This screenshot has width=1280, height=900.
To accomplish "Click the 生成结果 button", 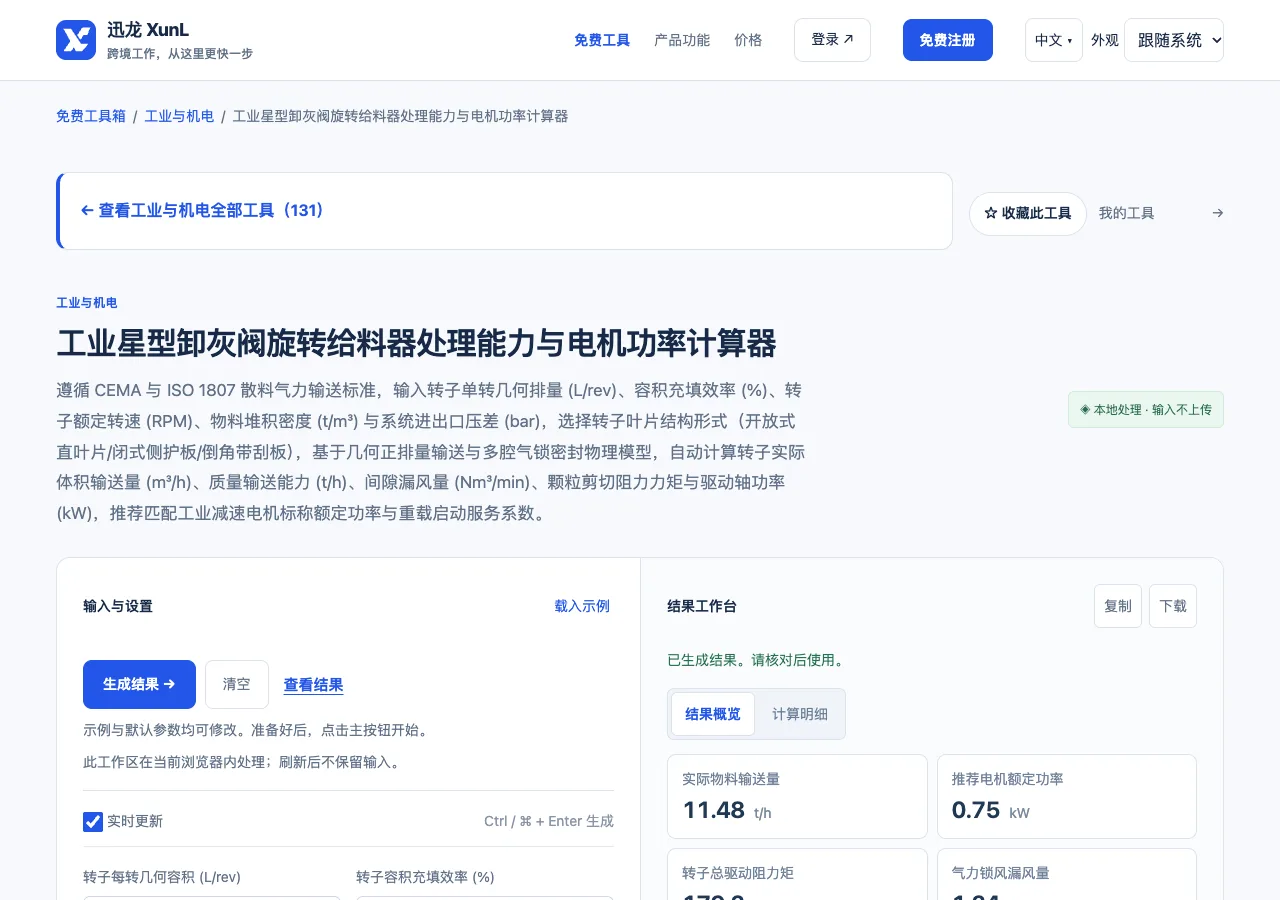I will tap(139, 684).
